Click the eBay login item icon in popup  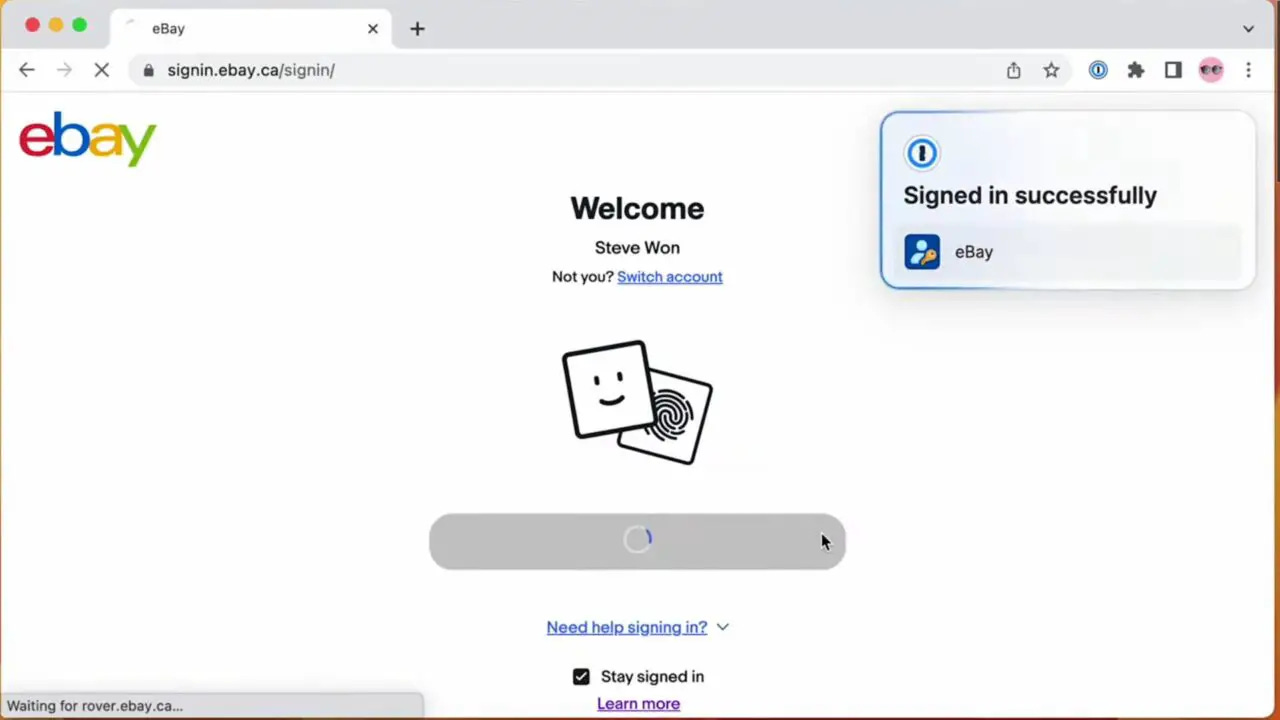pos(922,252)
